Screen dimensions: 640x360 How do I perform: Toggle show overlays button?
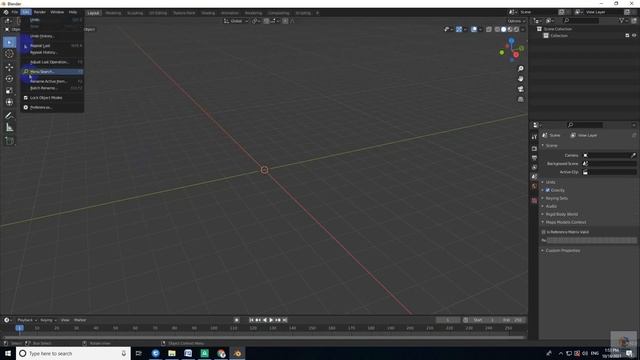coord(473,29)
